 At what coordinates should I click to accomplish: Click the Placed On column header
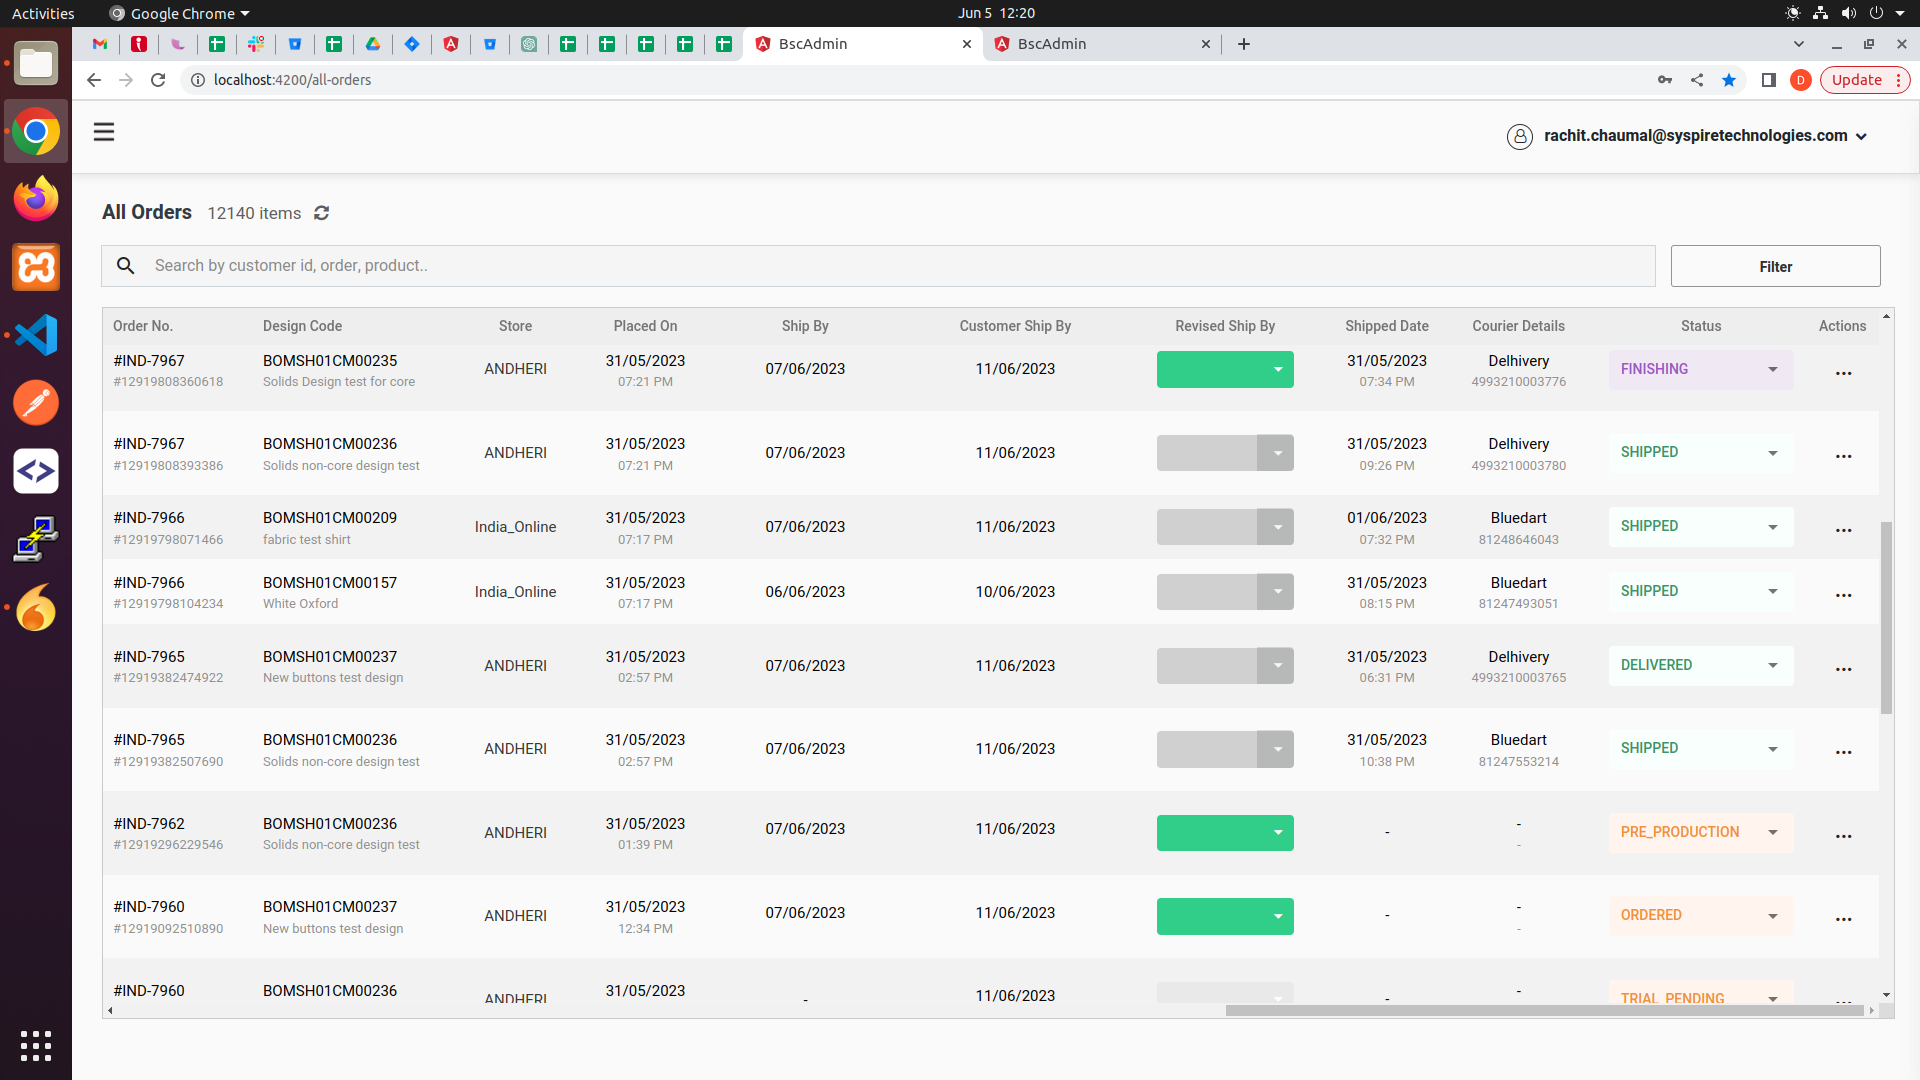pyautogui.click(x=645, y=326)
